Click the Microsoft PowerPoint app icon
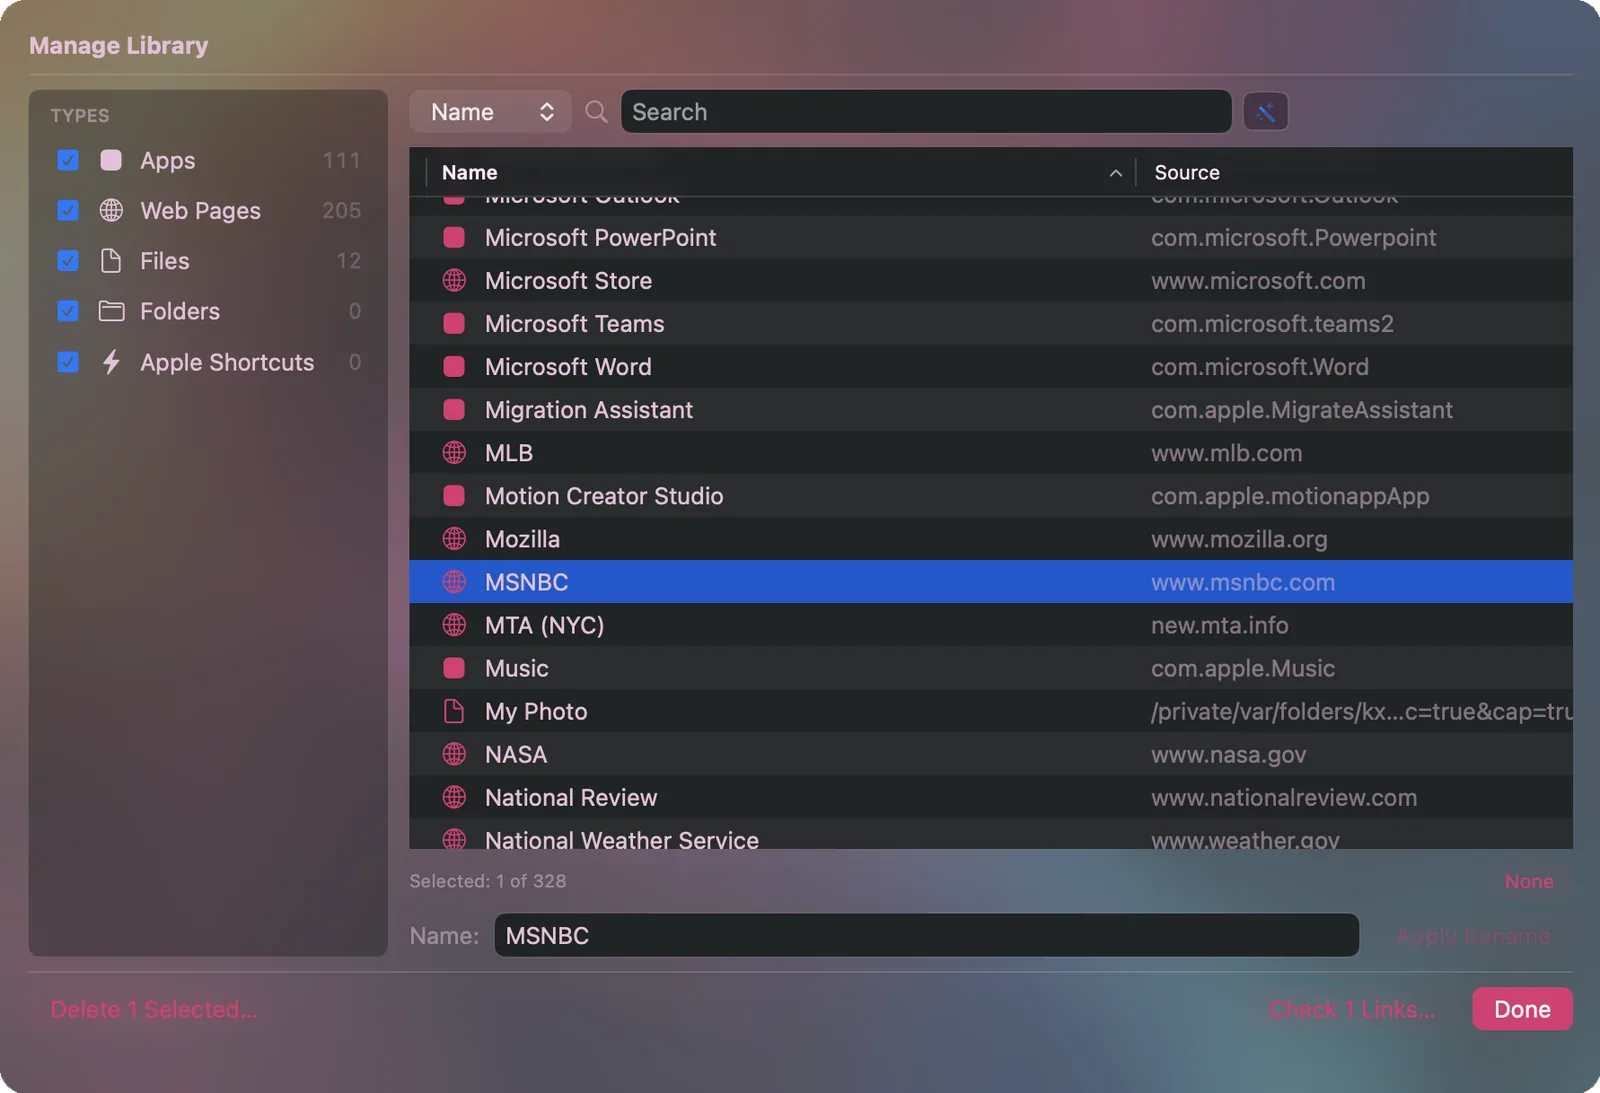The width and height of the screenshot is (1600, 1093). click(454, 238)
